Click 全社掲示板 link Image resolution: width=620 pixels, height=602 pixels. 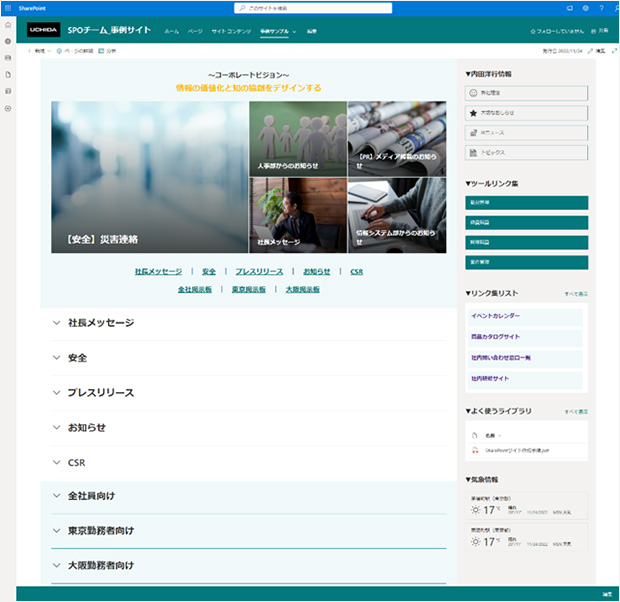195,290
